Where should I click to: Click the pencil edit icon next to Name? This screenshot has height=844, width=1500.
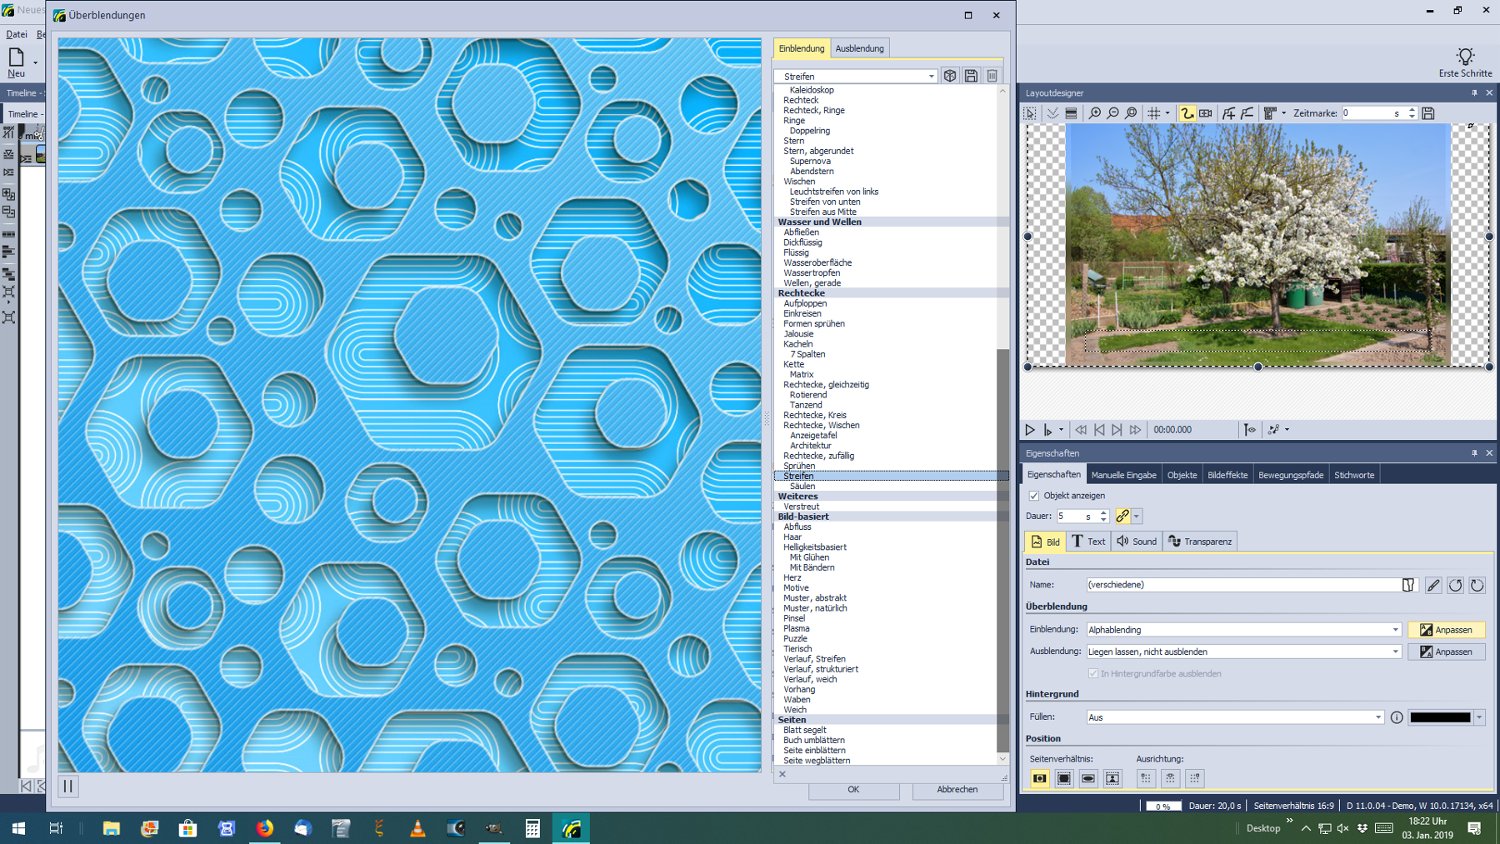(1433, 585)
